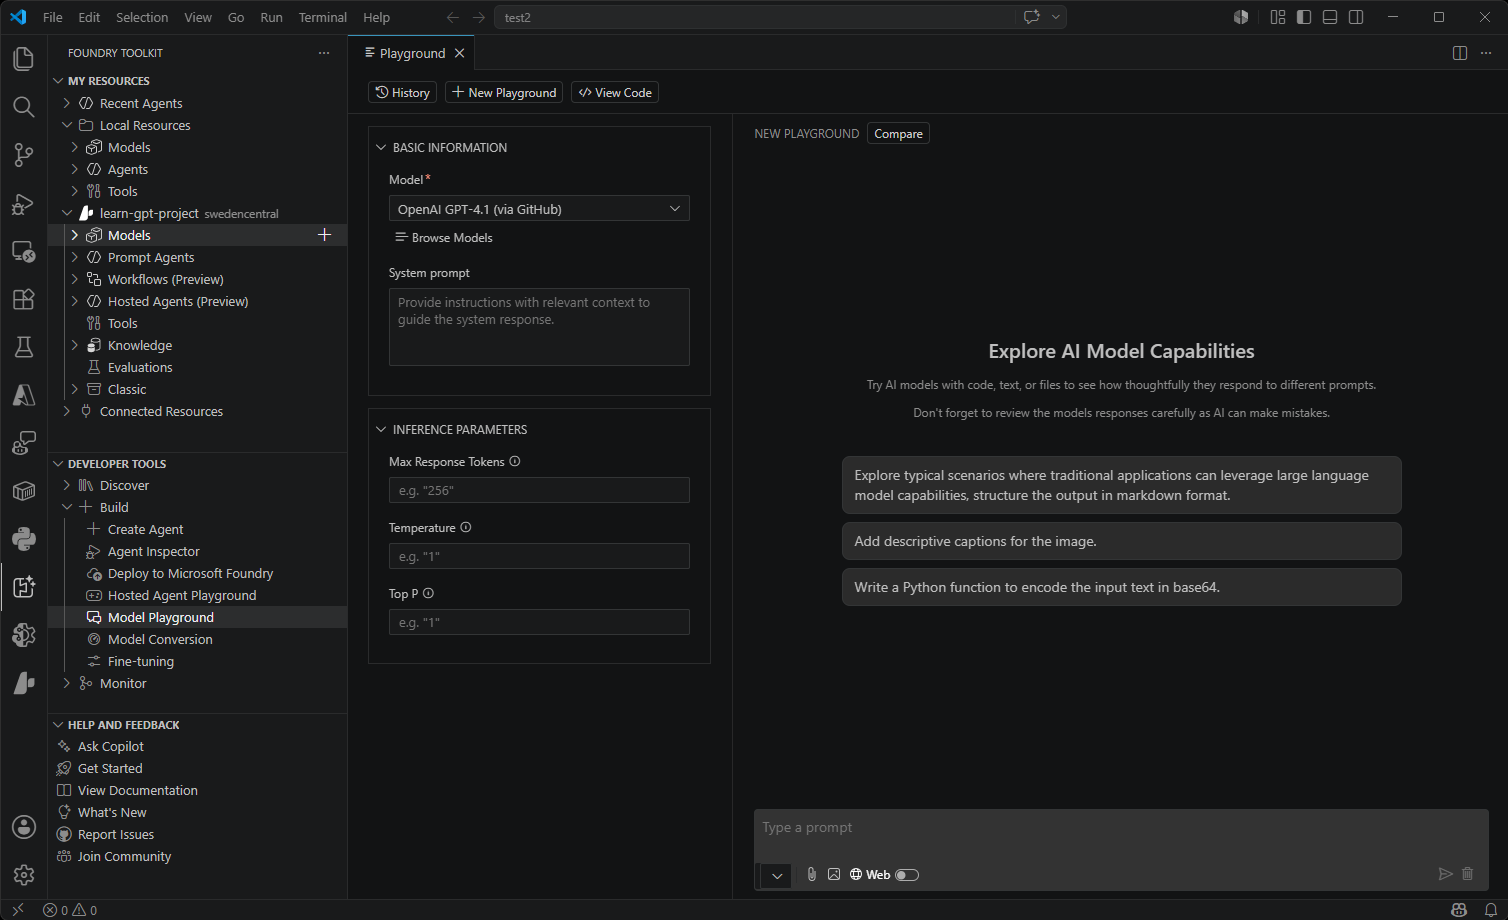Image resolution: width=1508 pixels, height=920 pixels.
Task: Open Foundry Toolkit more actions menu
Action: pos(323,53)
